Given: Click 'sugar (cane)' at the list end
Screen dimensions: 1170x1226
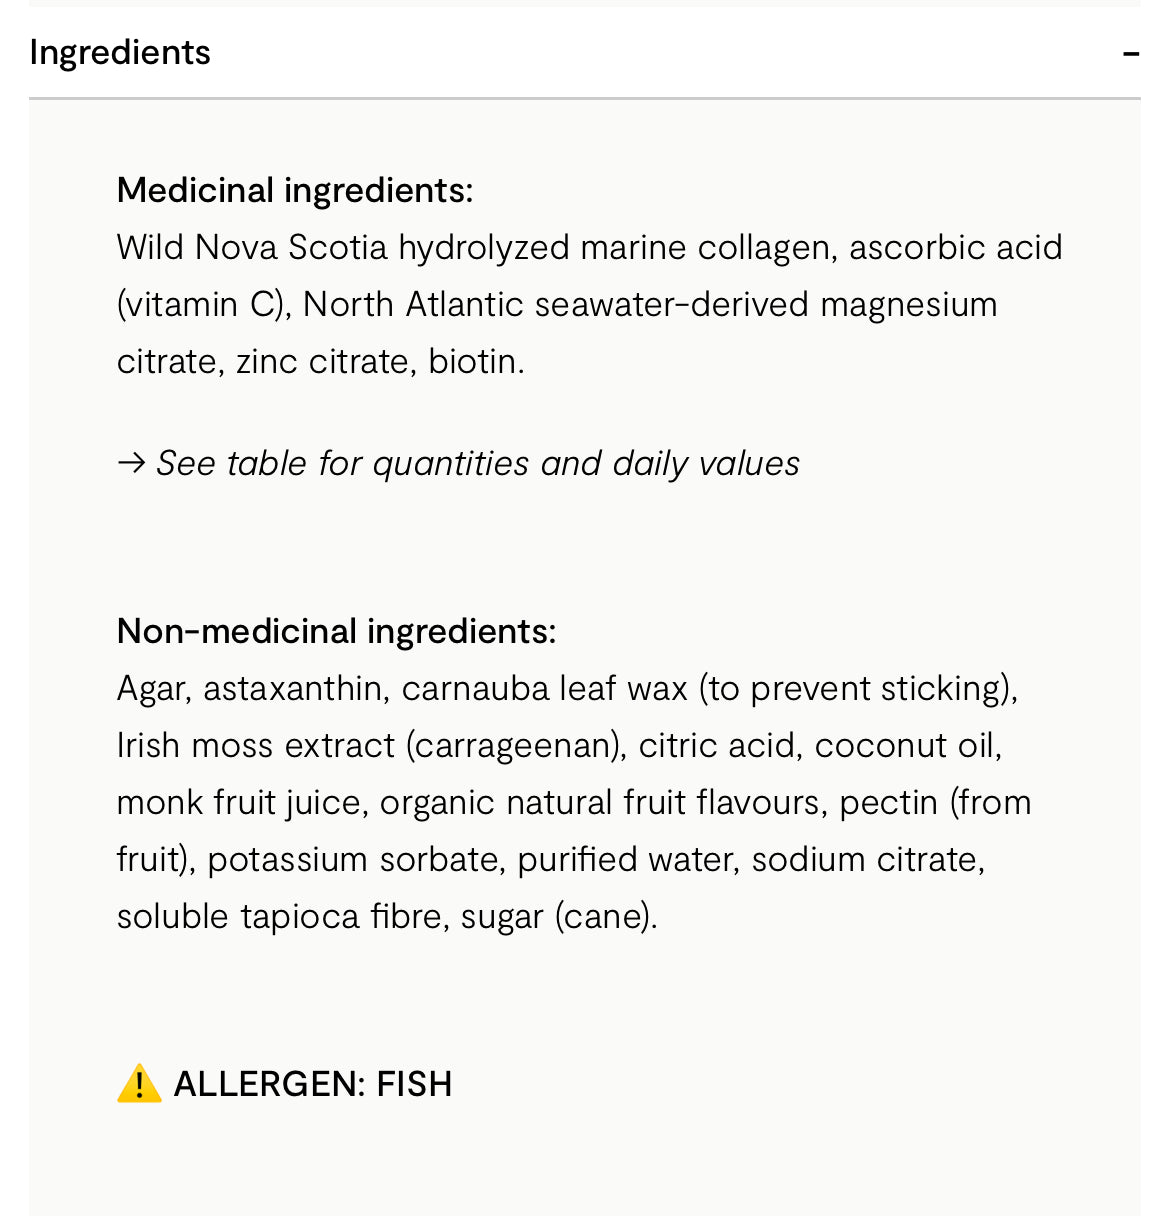Looking at the screenshot, I should click(556, 917).
